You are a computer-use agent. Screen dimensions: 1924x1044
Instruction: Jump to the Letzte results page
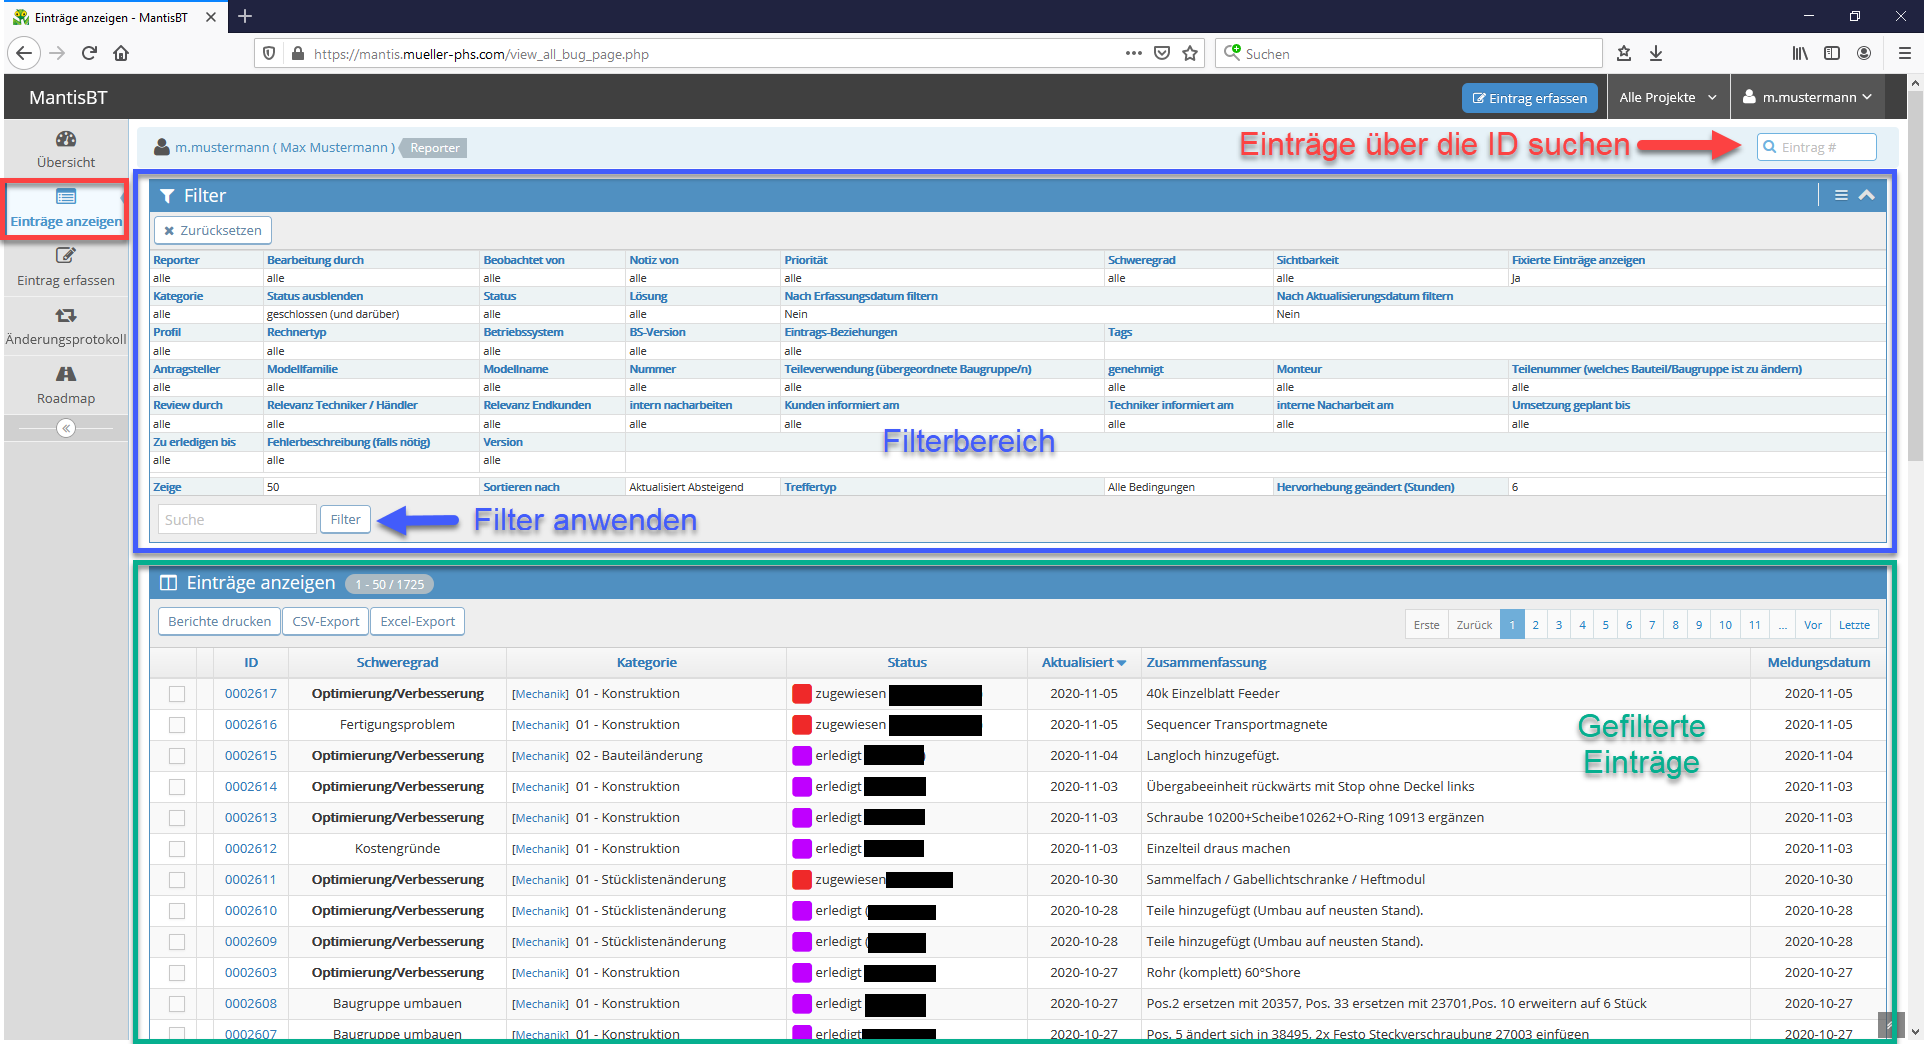[x=1853, y=625]
